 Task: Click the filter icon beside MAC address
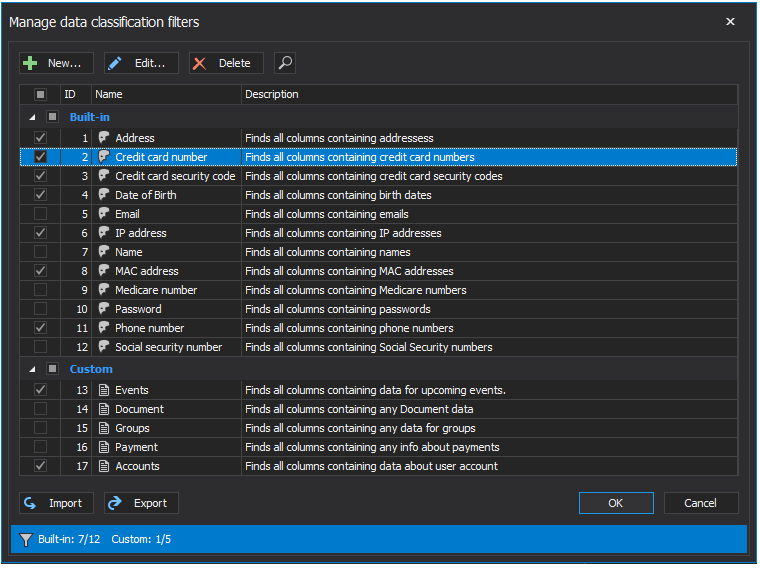click(104, 270)
